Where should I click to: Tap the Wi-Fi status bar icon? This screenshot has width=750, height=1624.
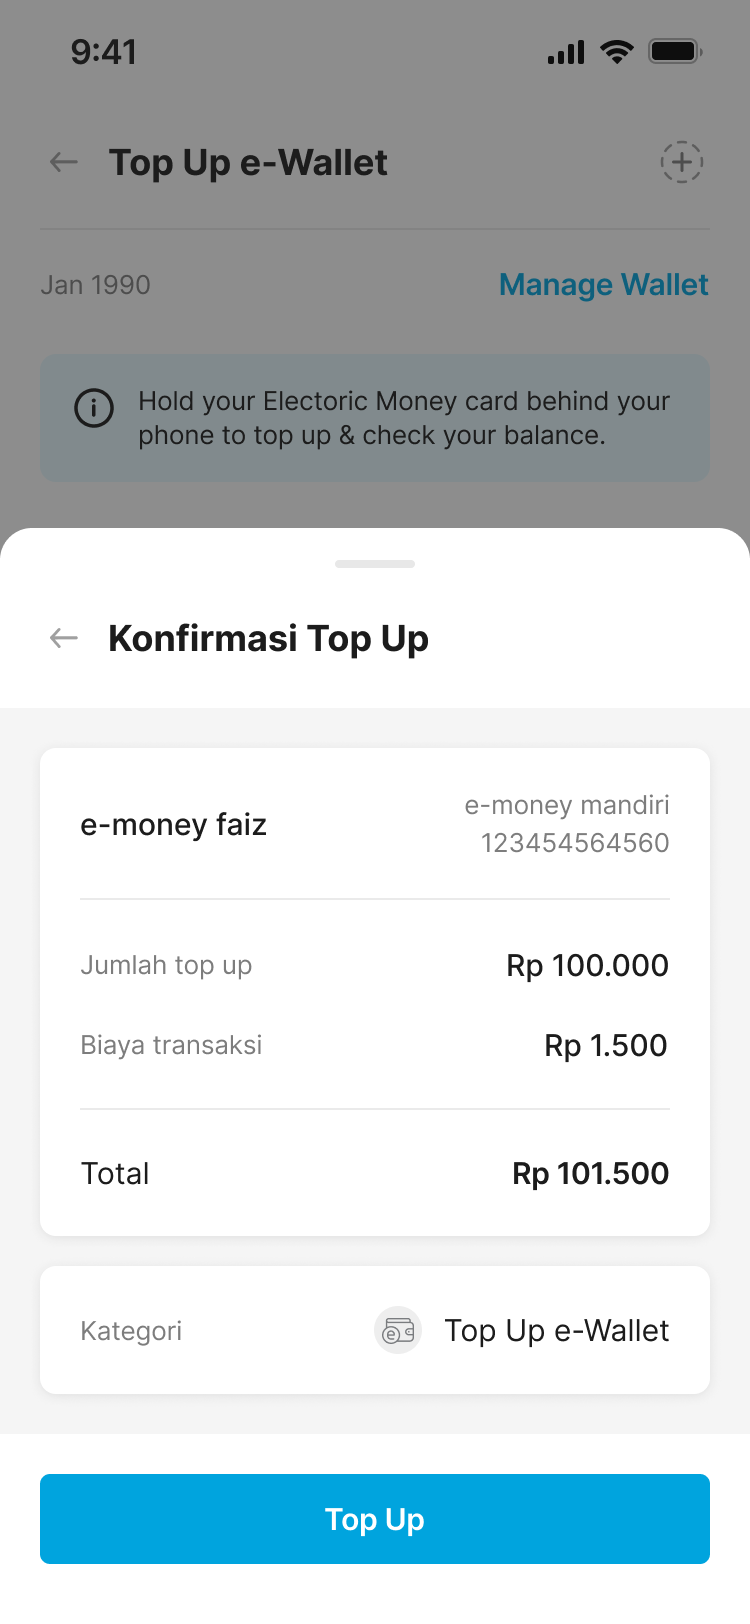tap(617, 52)
